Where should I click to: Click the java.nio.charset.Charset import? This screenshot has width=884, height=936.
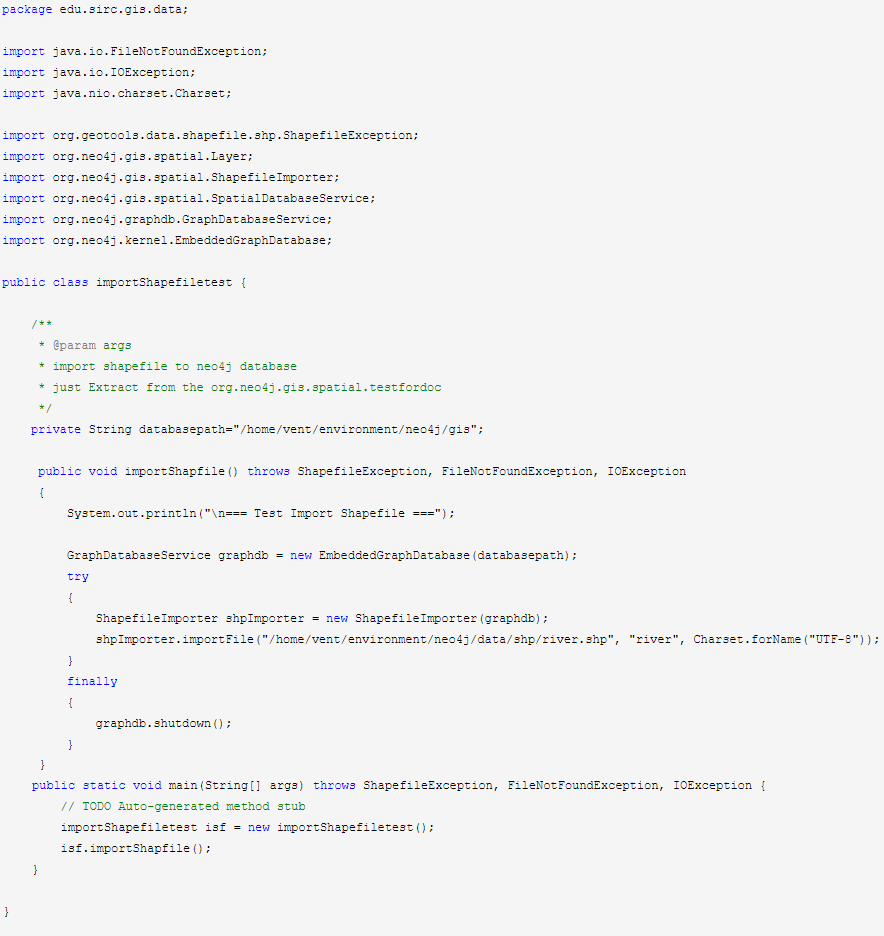tap(116, 93)
